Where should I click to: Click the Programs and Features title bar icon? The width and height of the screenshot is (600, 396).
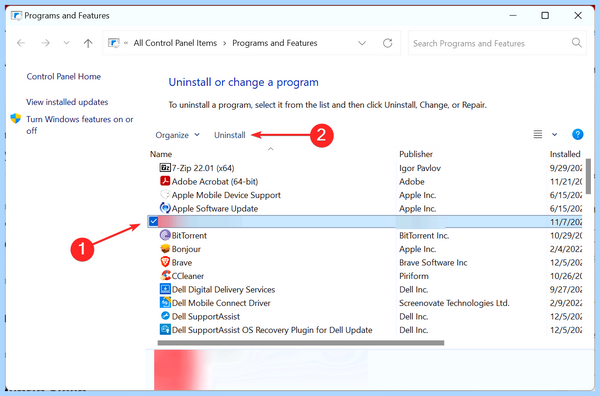tap(16, 16)
